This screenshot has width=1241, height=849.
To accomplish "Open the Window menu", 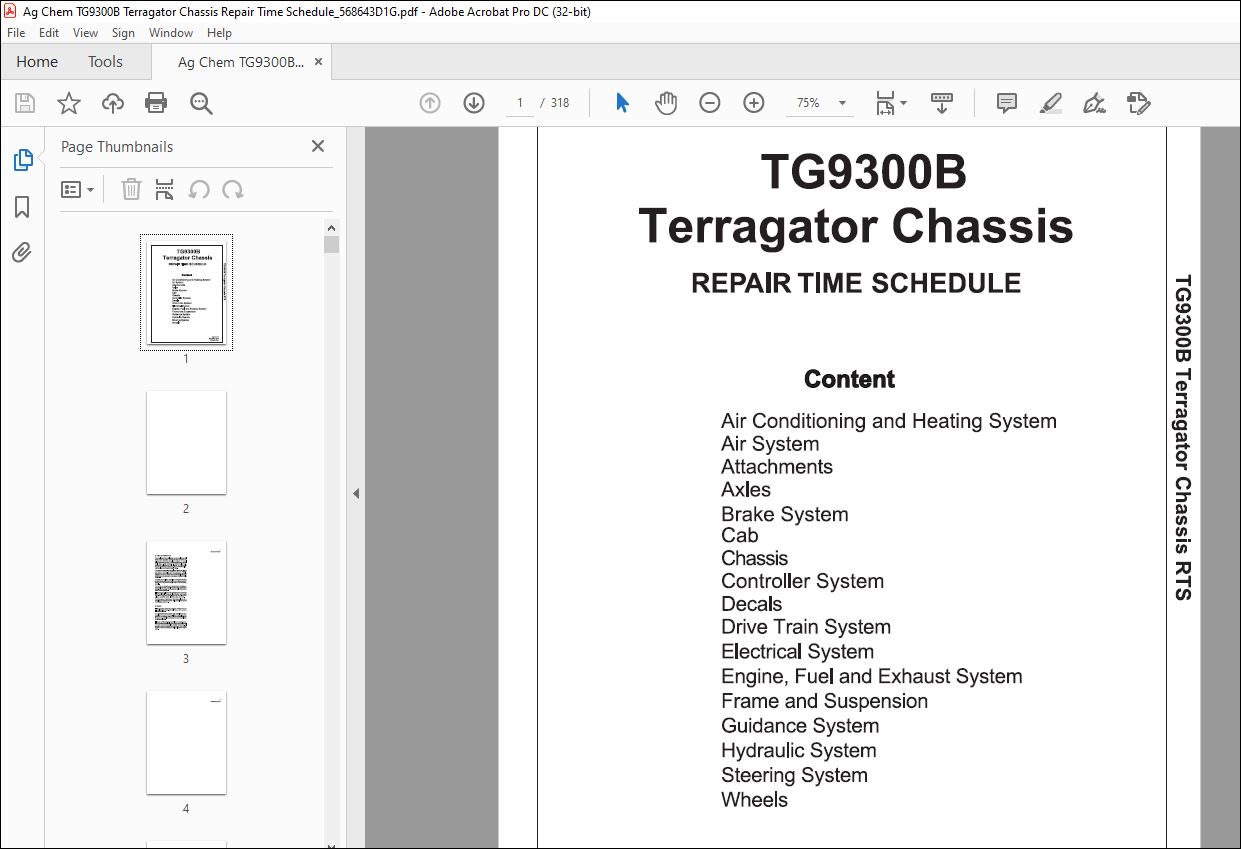I will pos(171,33).
